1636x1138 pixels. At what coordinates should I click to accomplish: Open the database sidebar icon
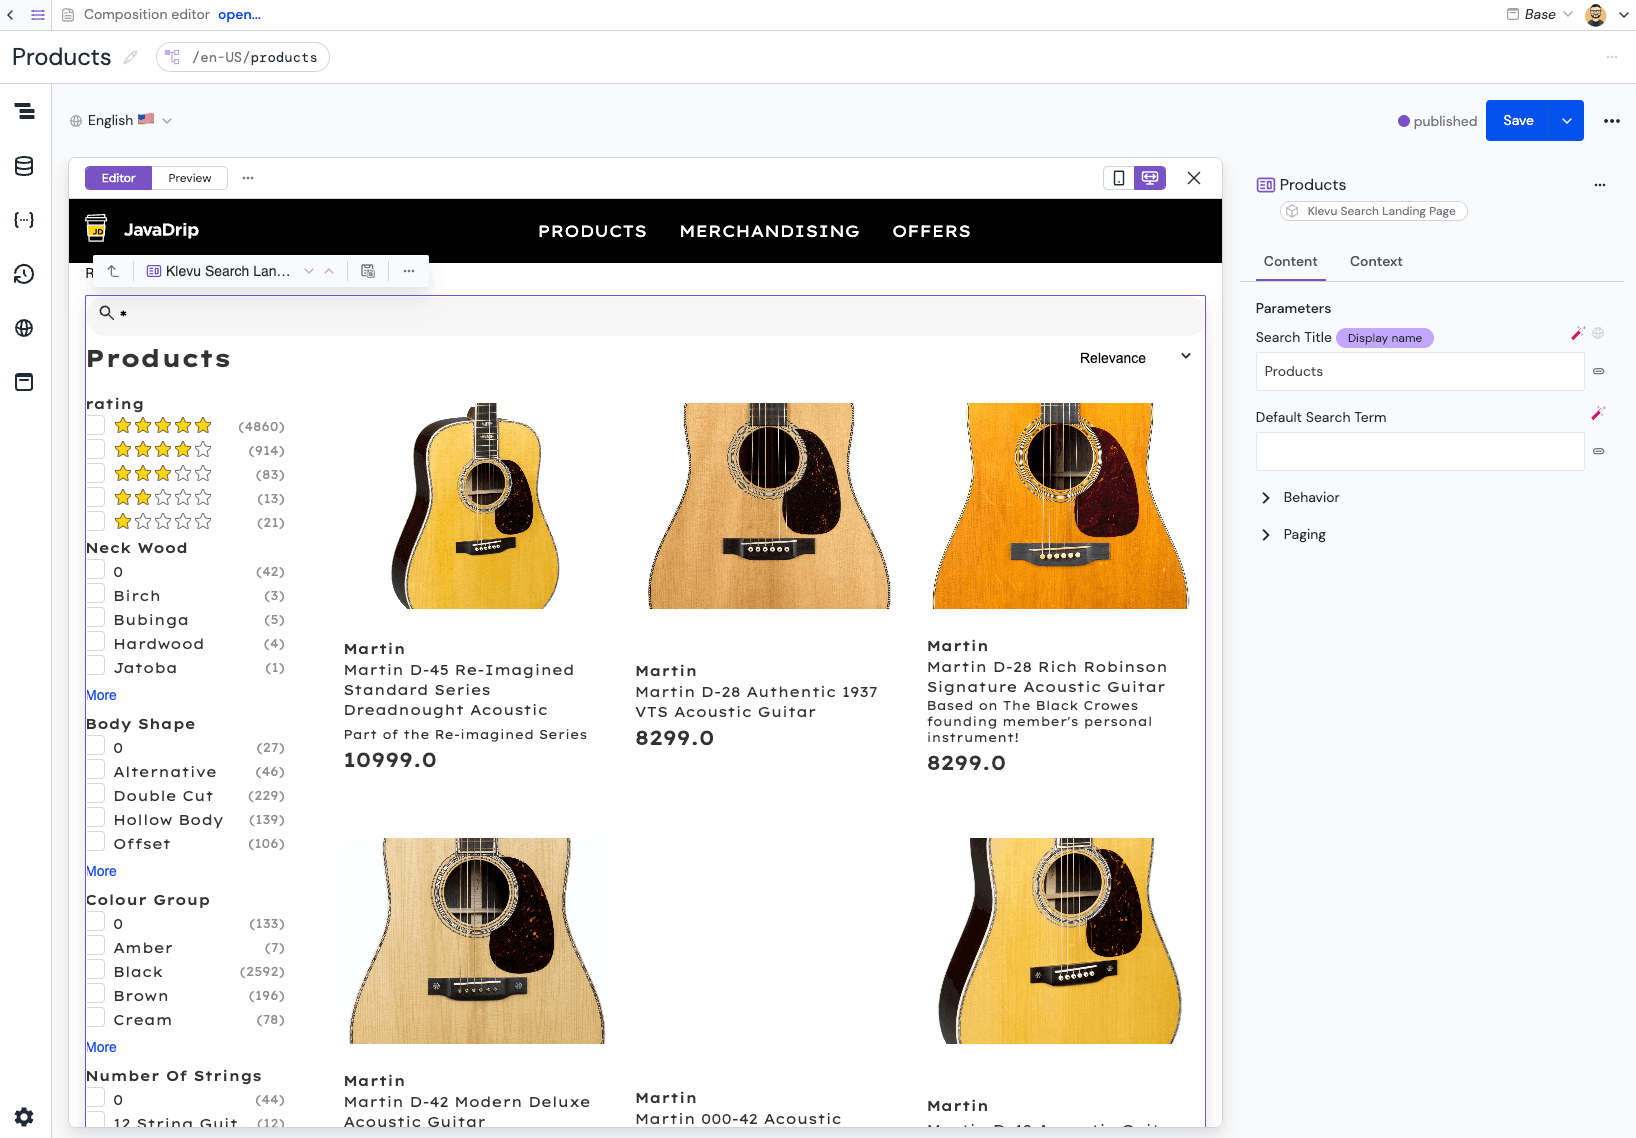point(25,166)
